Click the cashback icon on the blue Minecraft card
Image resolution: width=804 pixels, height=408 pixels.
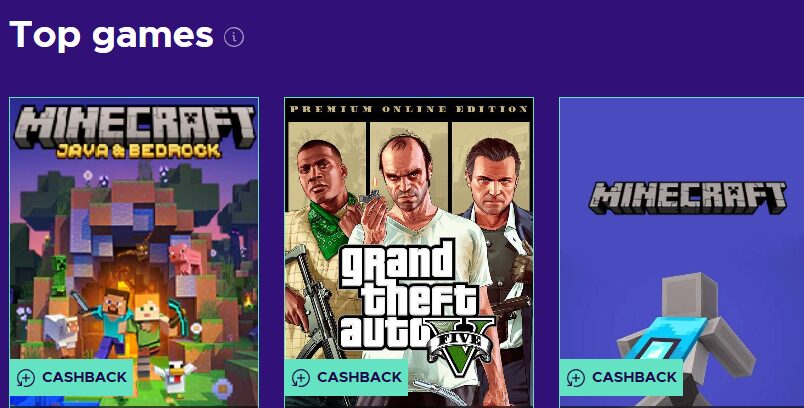pyautogui.click(x=575, y=378)
